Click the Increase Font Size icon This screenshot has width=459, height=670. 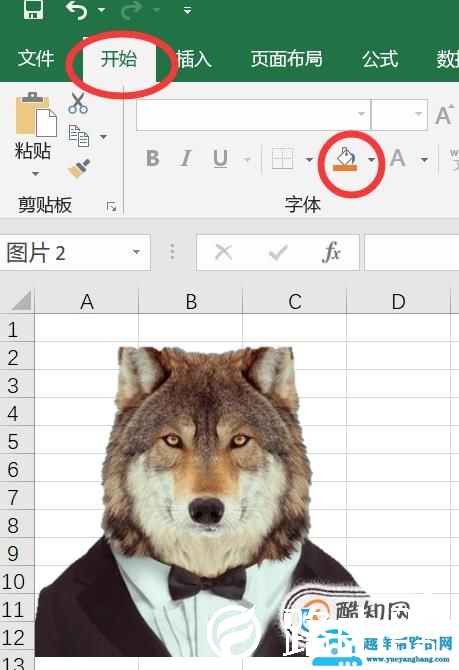pyautogui.click(x=444, y=114)
